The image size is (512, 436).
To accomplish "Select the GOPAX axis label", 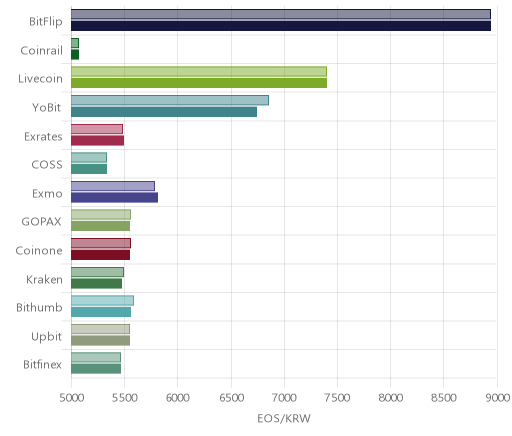I will coord(42,222).
